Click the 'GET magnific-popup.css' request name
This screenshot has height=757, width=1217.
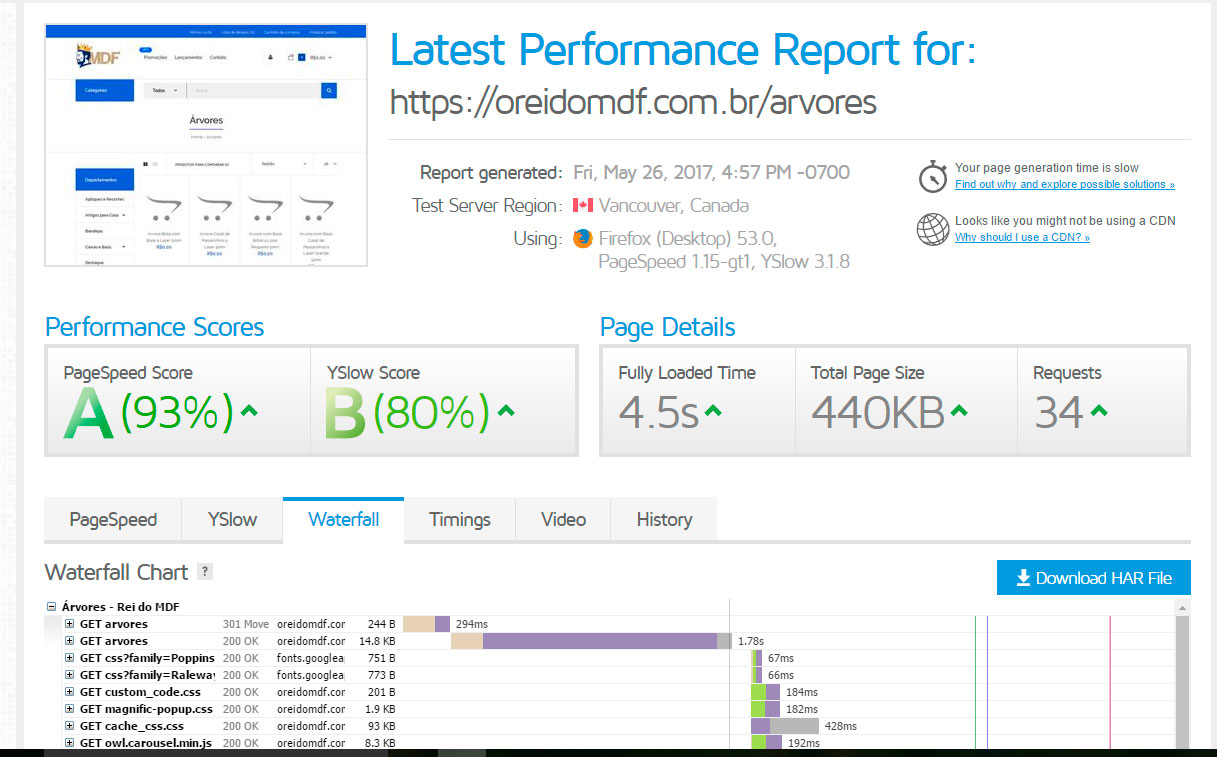pyautogui.click(x=146, y=709)
